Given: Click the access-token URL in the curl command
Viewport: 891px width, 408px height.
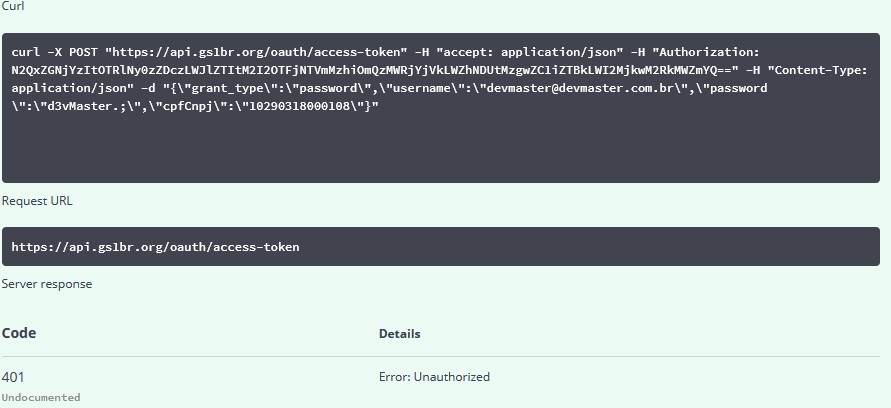Looking at the screenshot, I should pos(256,51).
